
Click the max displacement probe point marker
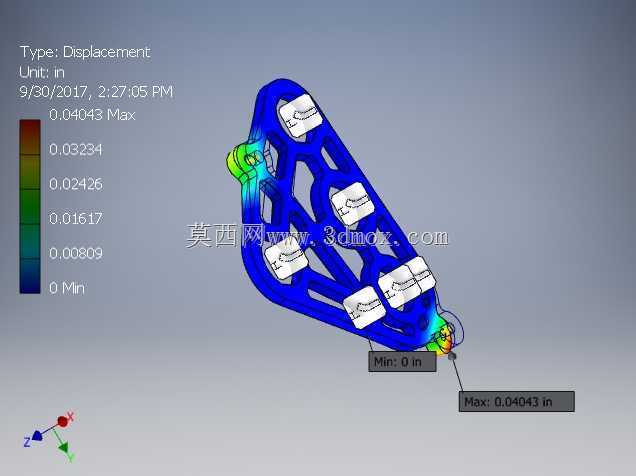(x=451, y=356)
